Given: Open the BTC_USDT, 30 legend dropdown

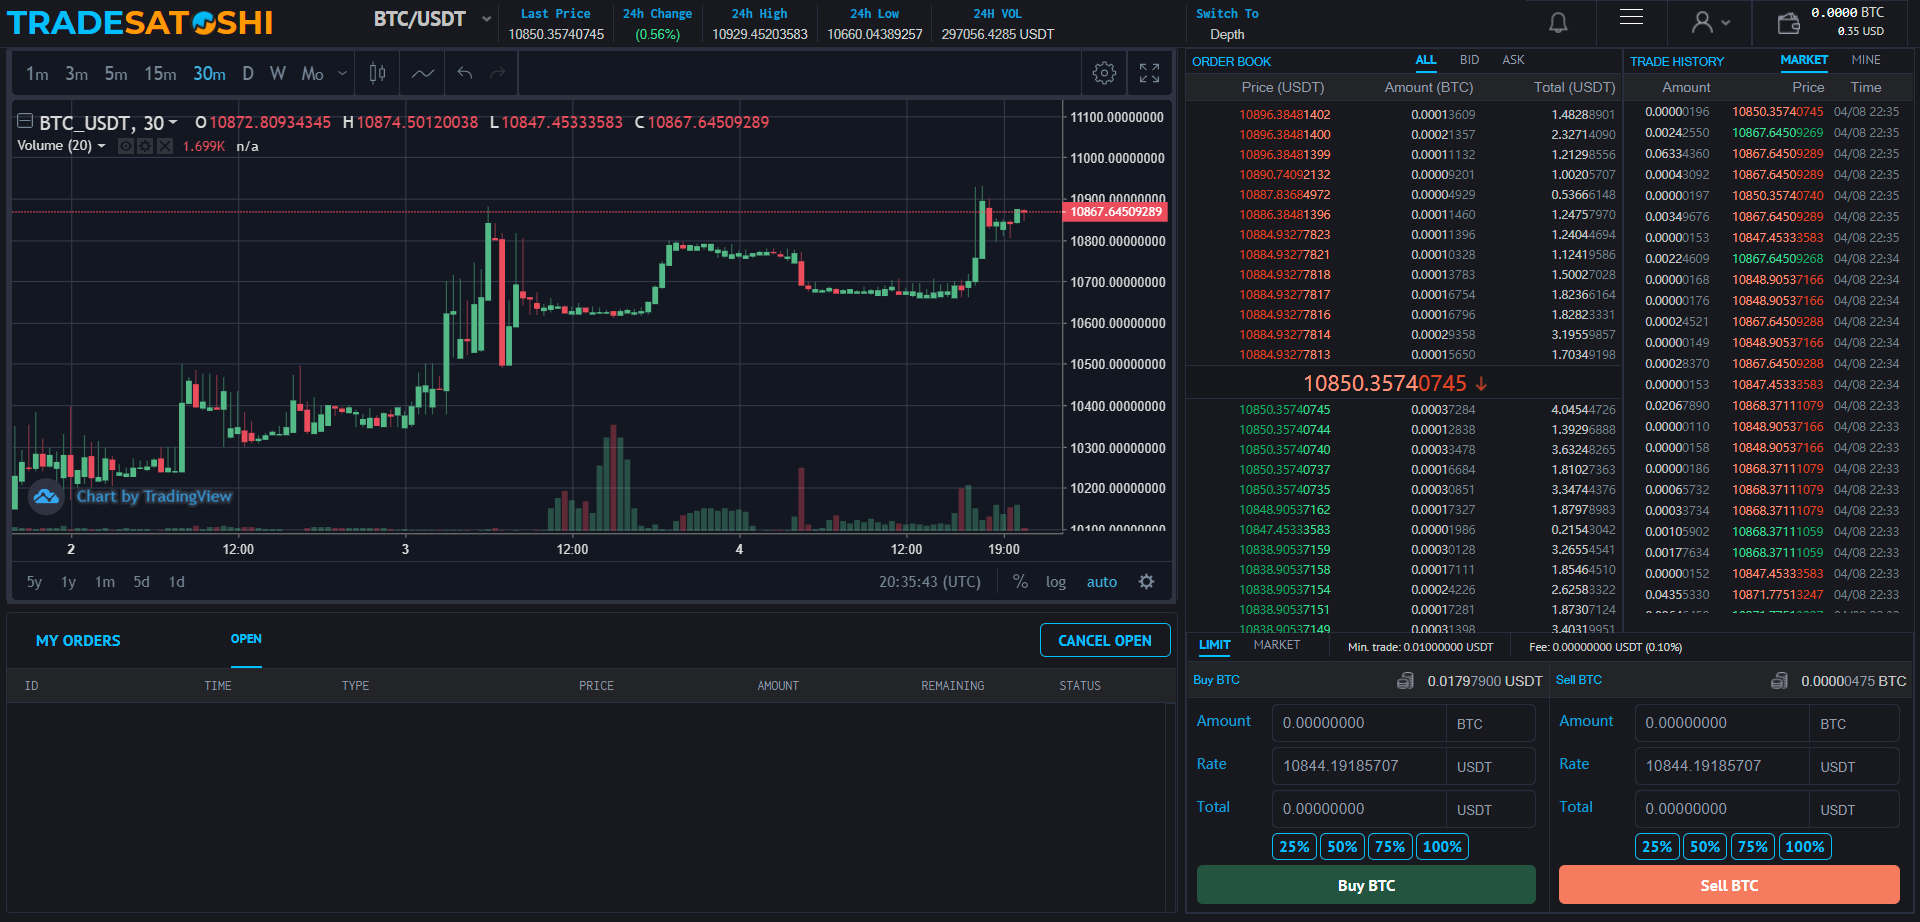Looking at the screenshot, I should (173, 122).
